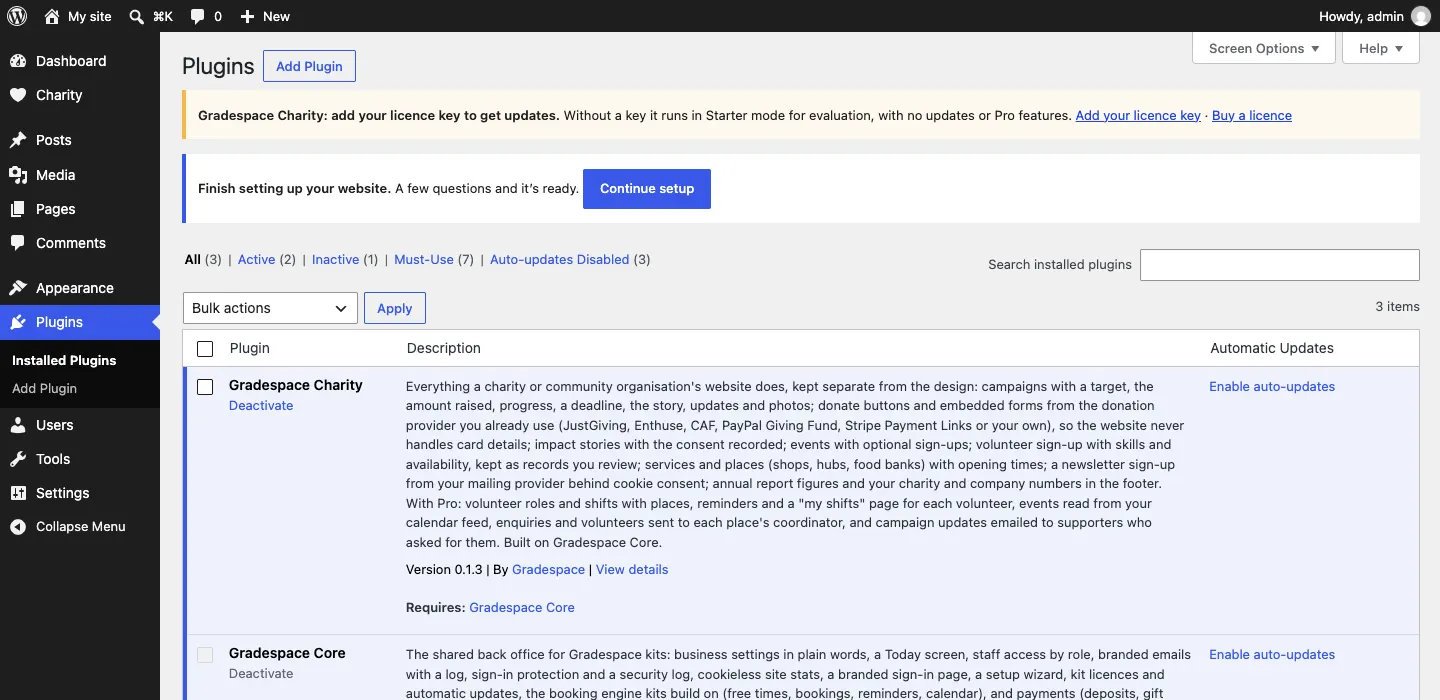Expand the Screen Options panel

click(1264, 48)
